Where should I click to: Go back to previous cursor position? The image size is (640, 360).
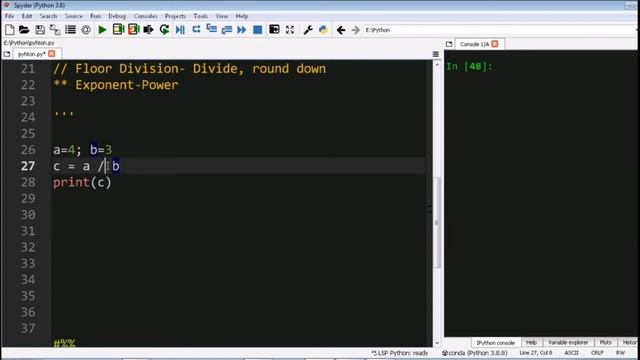point(341,30)
